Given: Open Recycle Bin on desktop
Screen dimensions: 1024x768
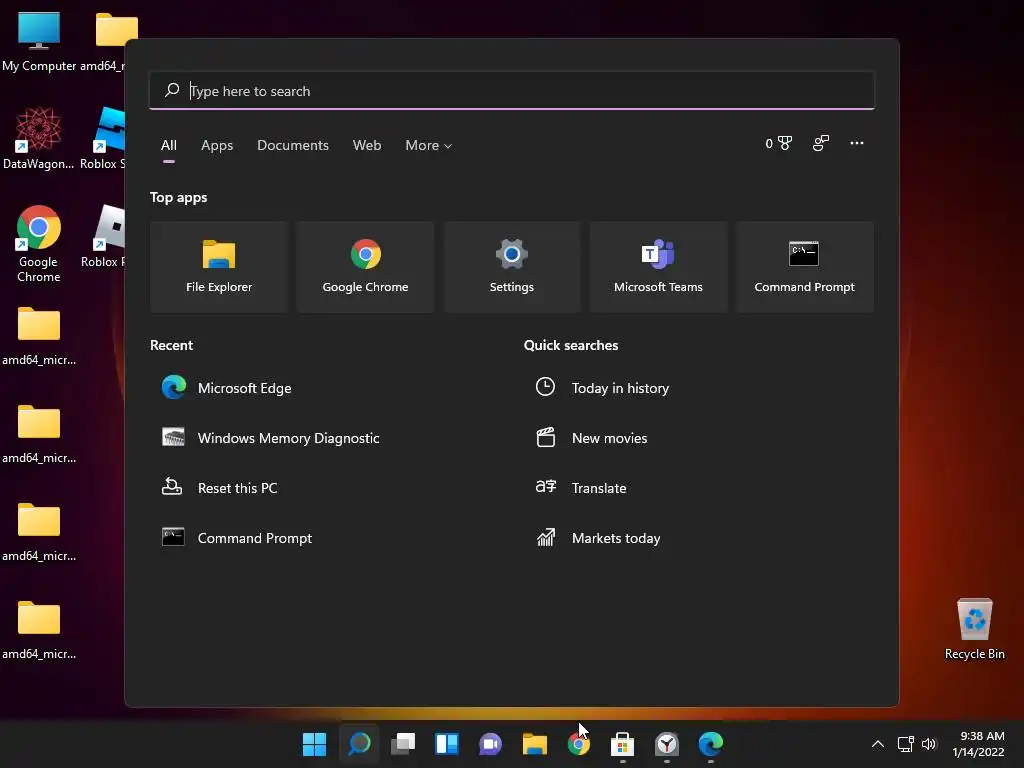Looking at the screenshot, I should coord(974,629).
